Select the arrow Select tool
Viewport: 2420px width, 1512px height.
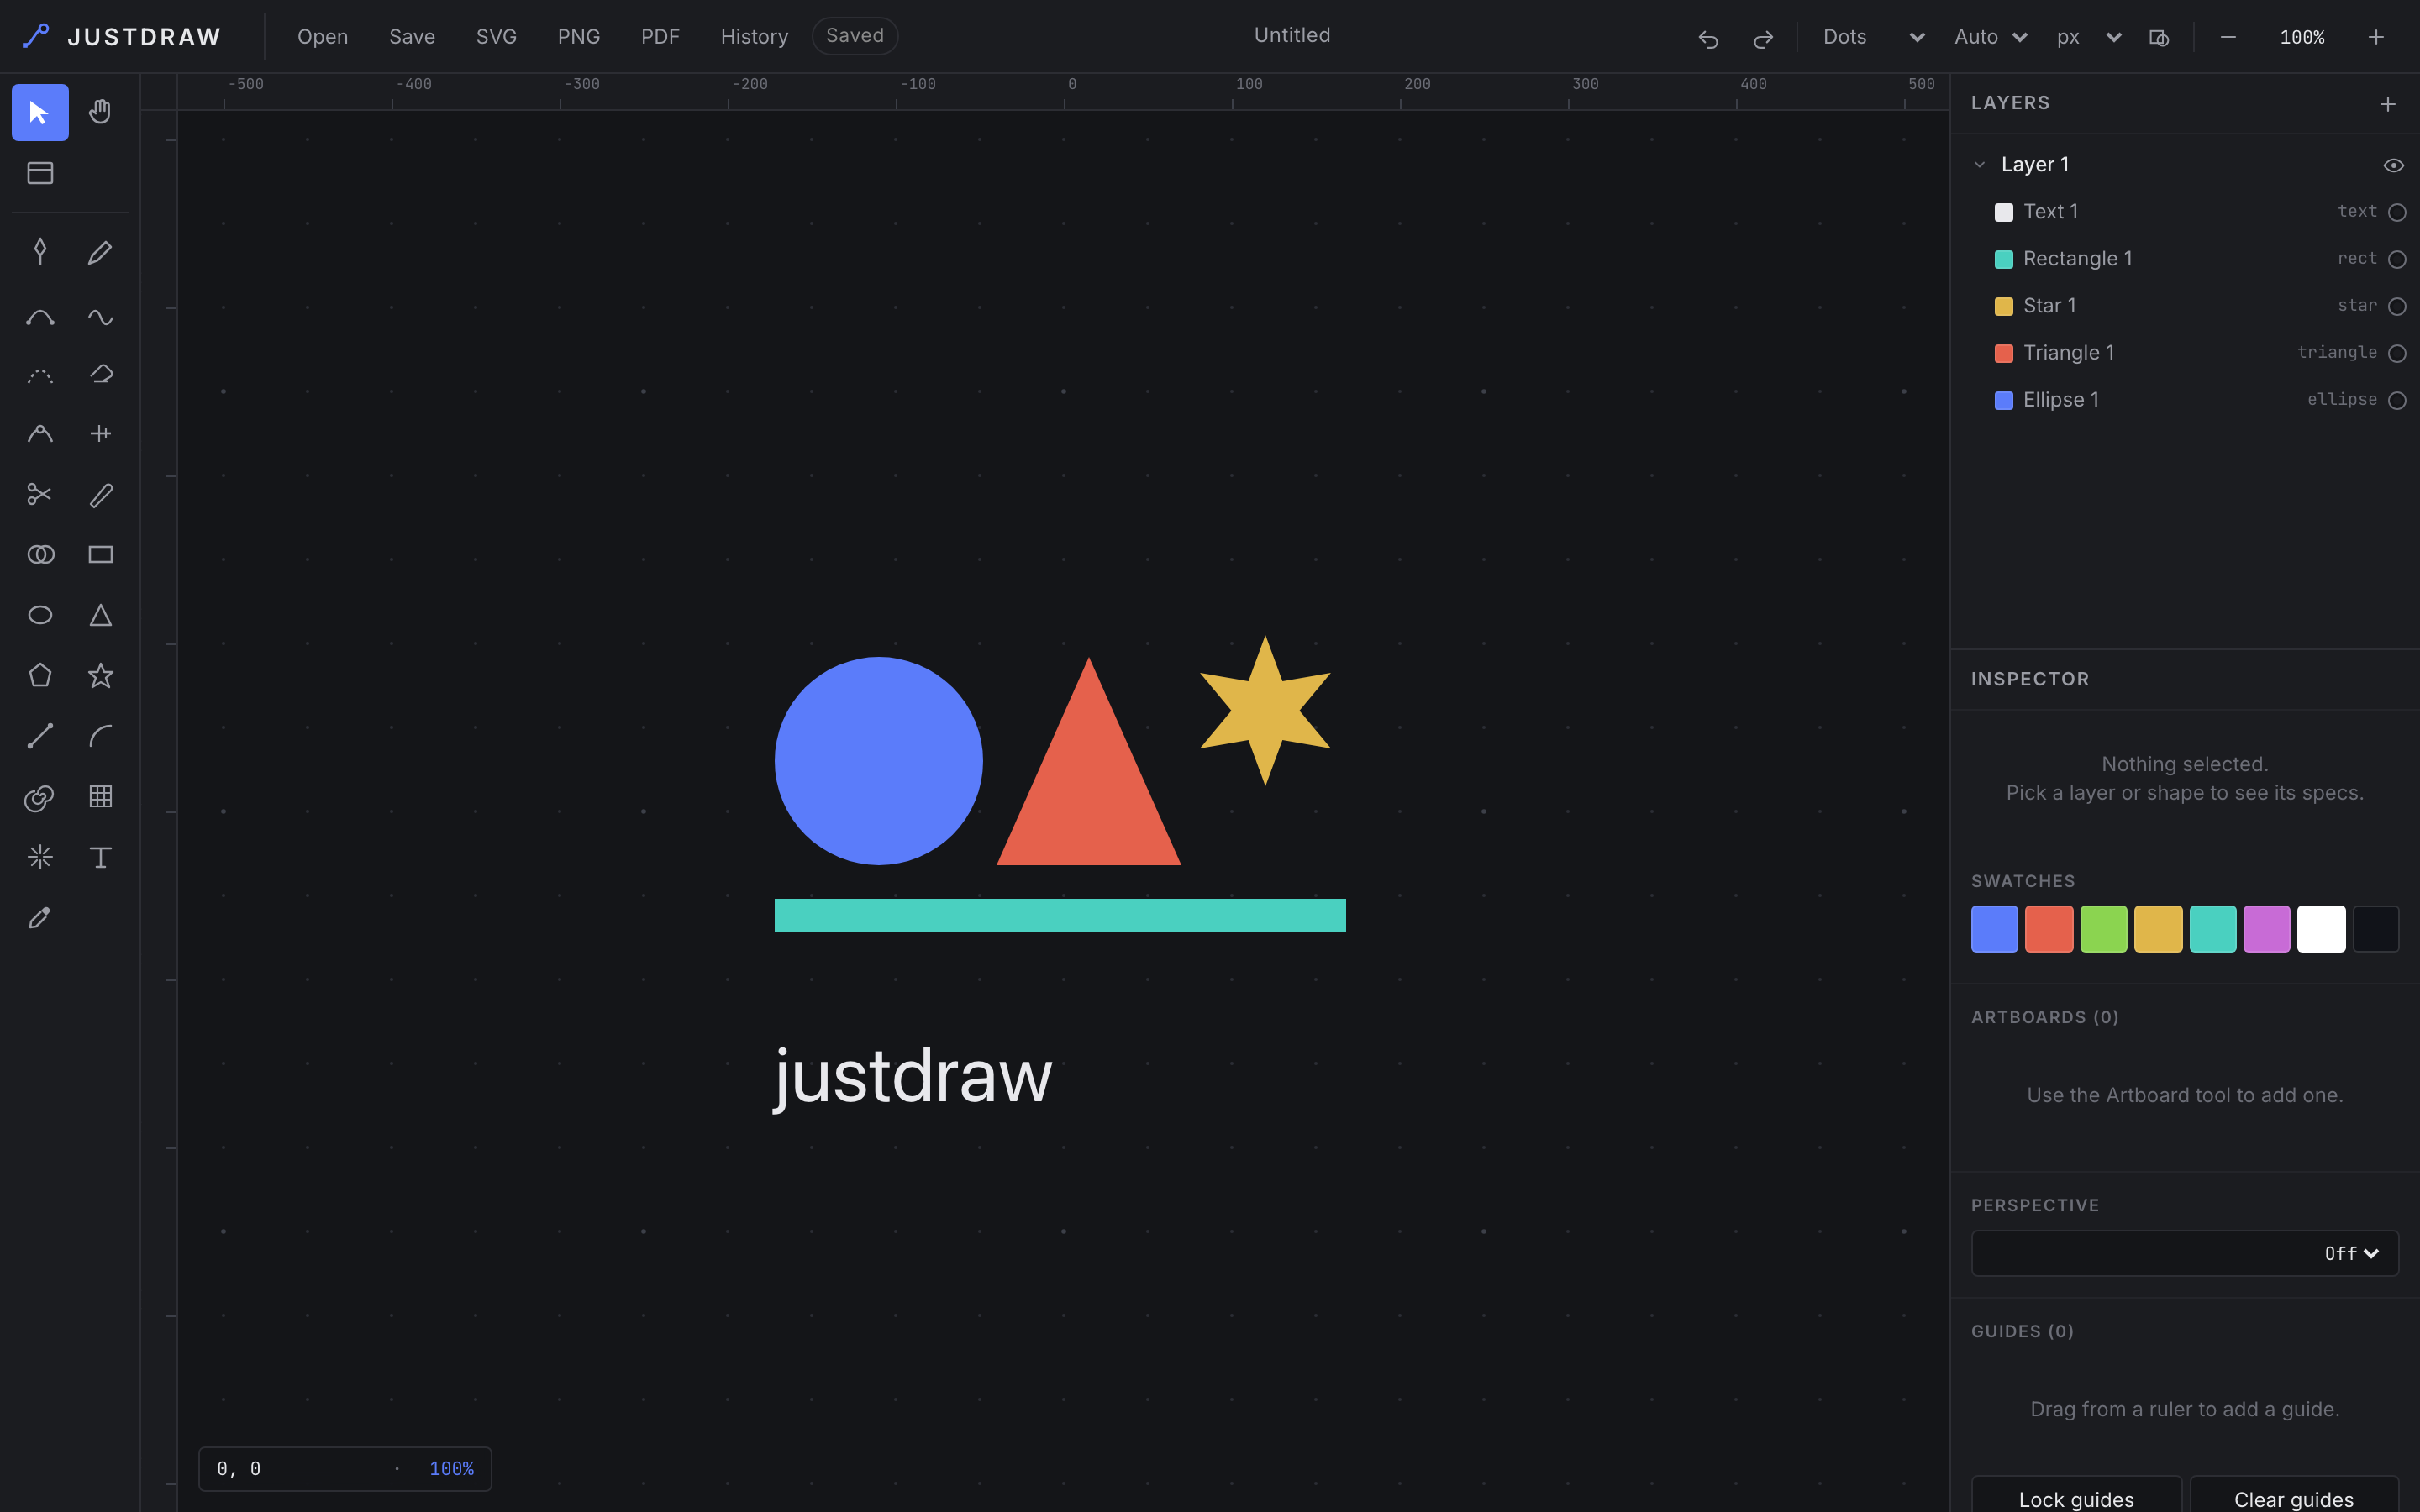pyautogui.click(x=40, y=112)
